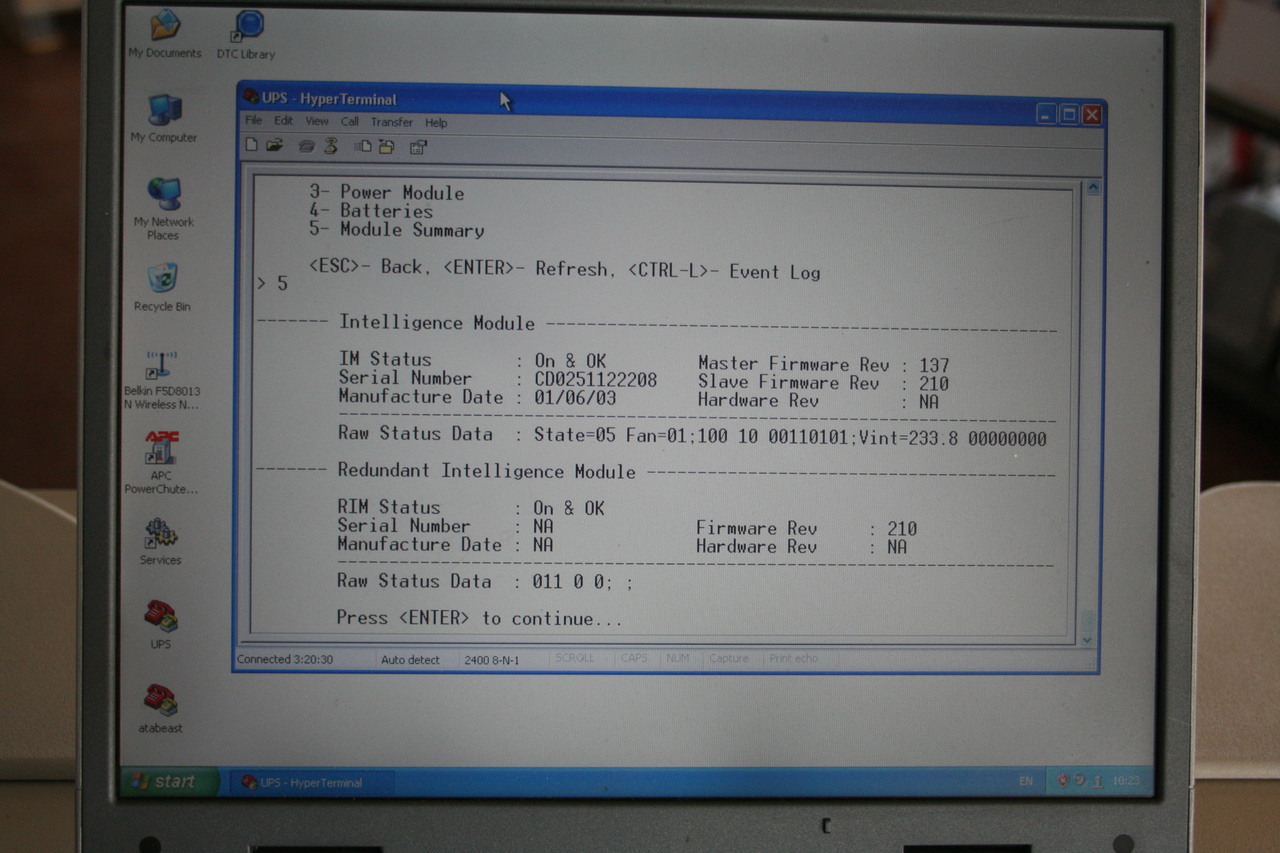Click the '2400 8-N-1' status bar entry
Viewport: 1280px width, 853px height.
(x=492, y=660)
